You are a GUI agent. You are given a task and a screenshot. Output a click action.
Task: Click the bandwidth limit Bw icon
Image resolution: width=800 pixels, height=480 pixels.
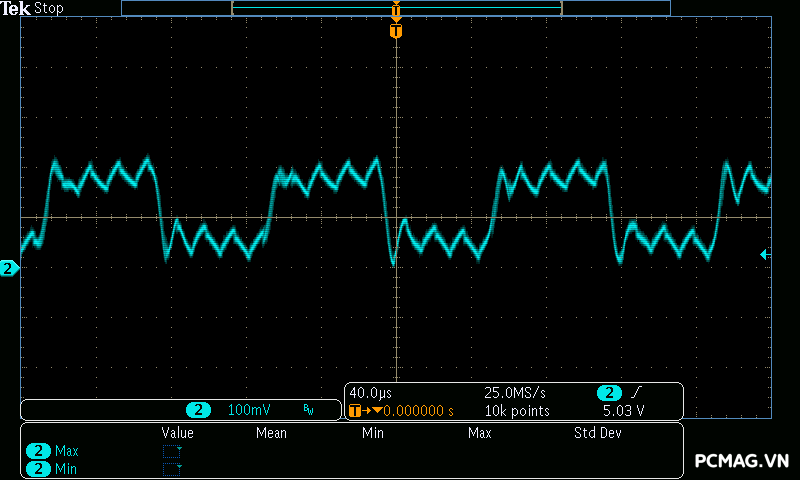(x=308, y=410)
